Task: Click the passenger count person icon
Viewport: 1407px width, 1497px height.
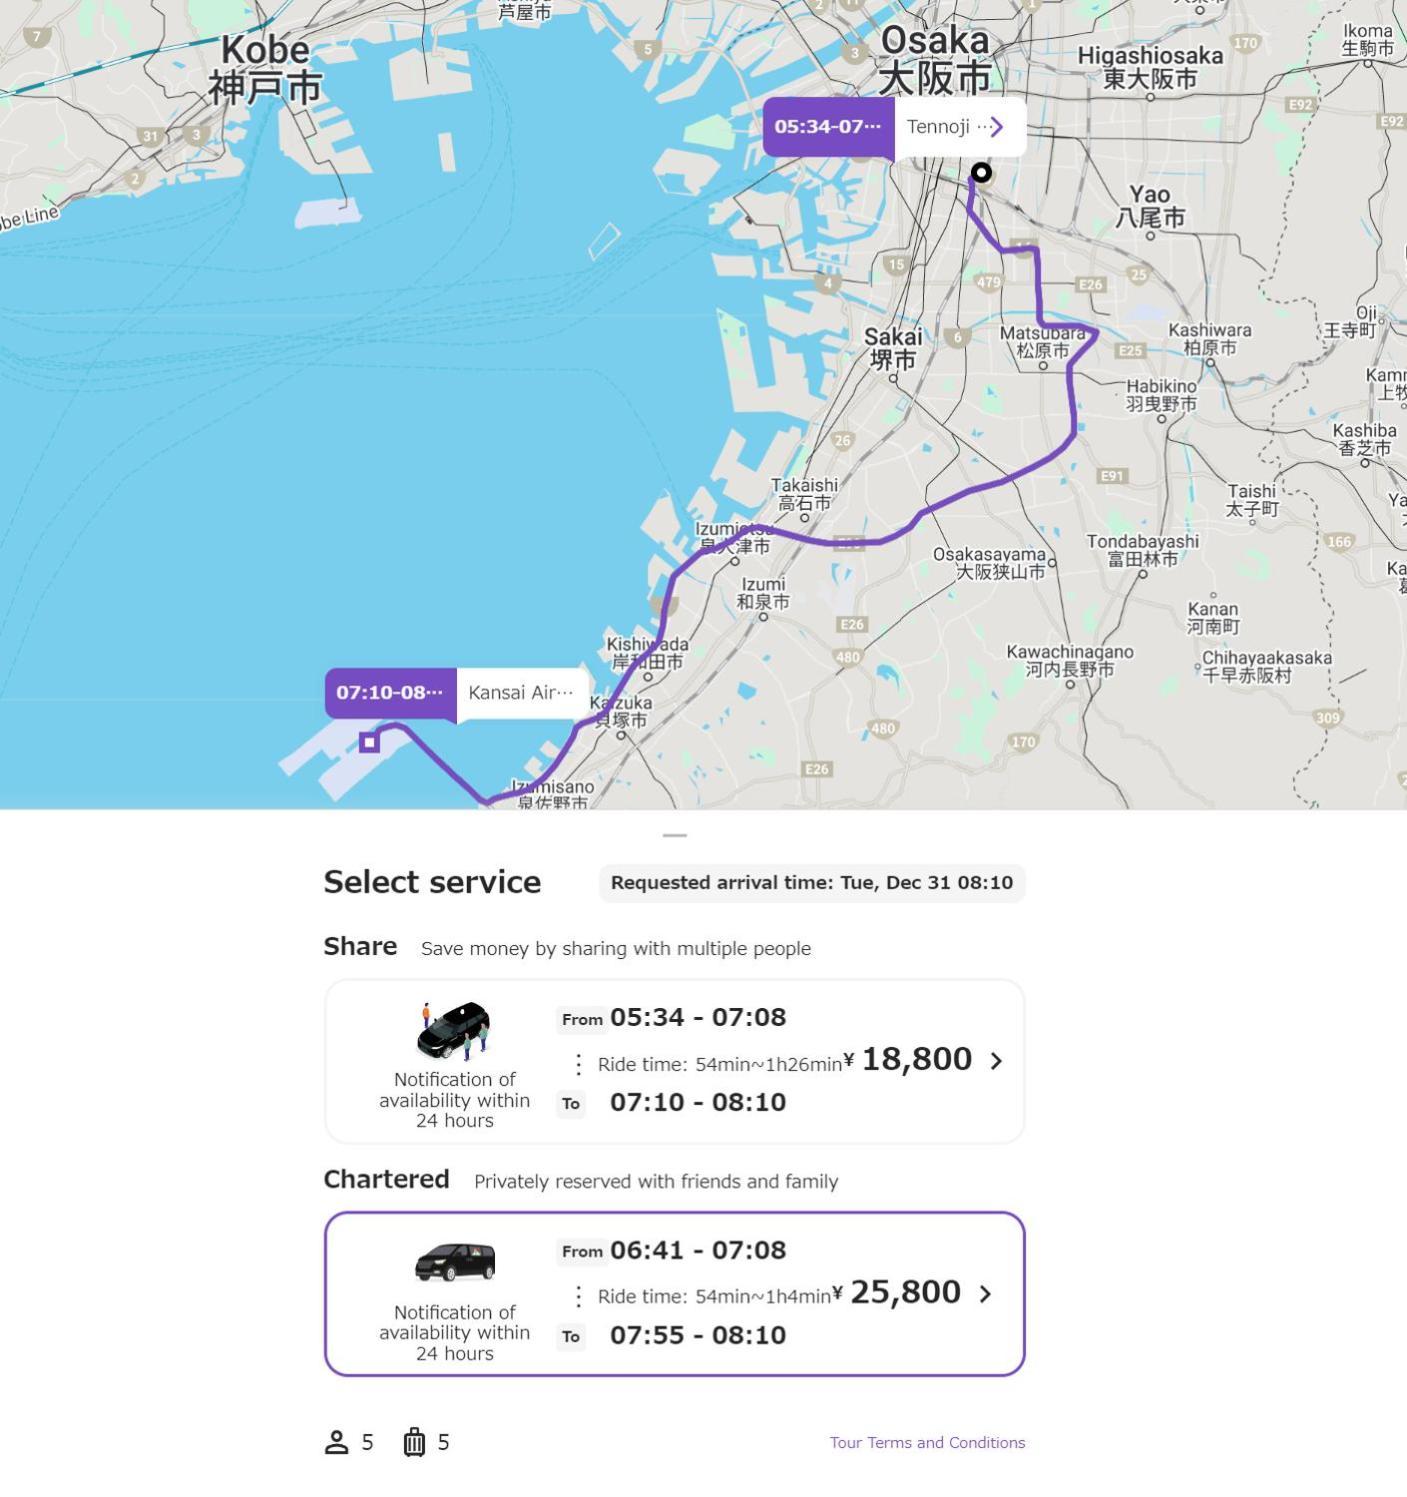Action: pos(336,1442)
